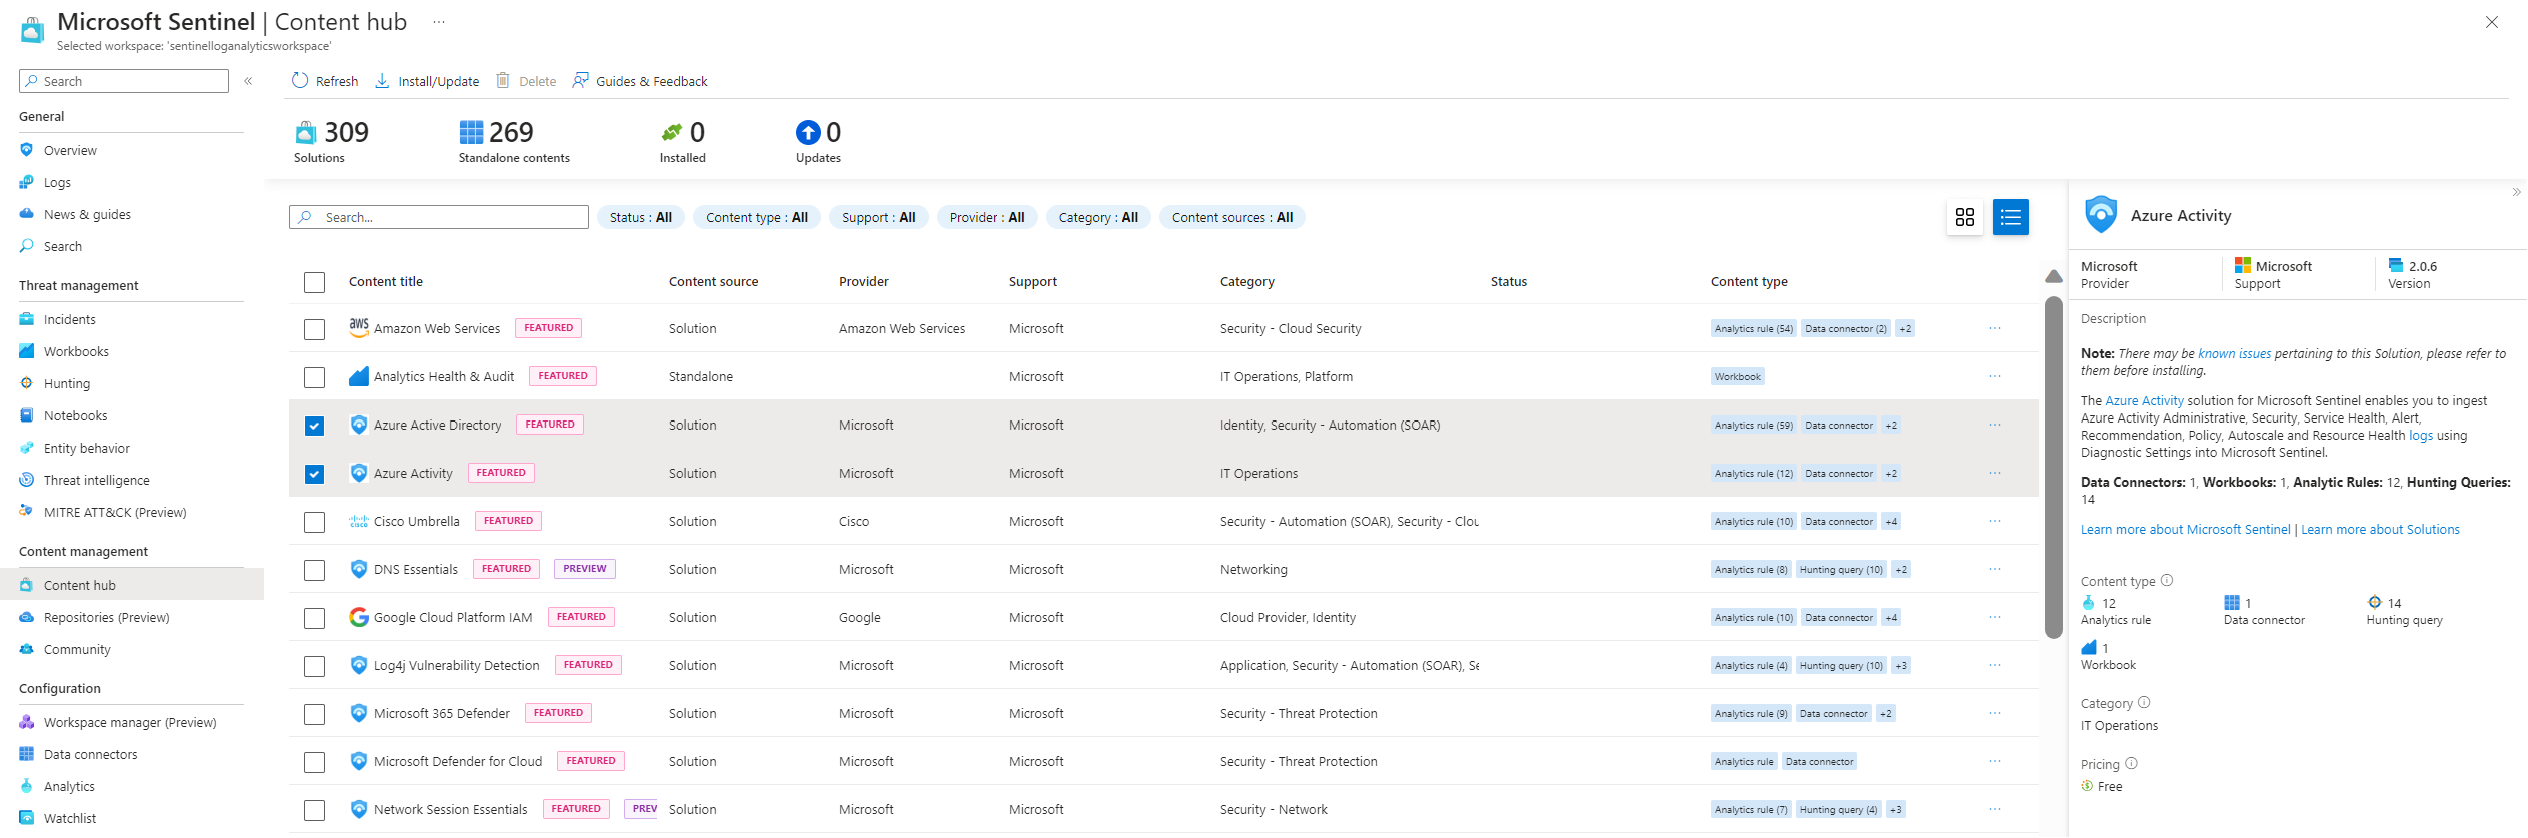
Task: Click the Azure Activity shield icon in details pane
Action: click(2101, 215)
